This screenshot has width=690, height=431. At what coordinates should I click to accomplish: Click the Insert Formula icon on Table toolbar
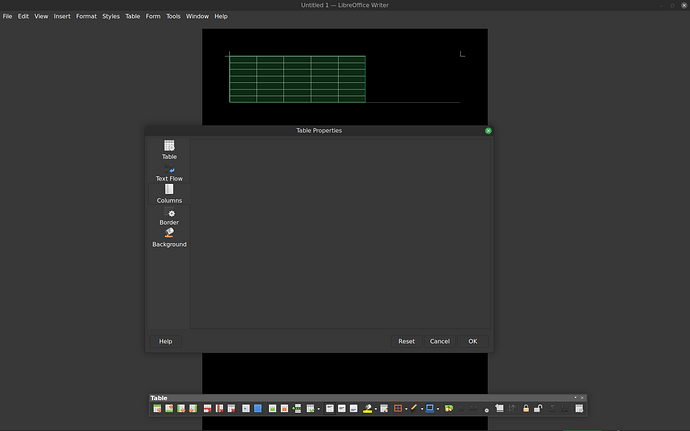565,409
